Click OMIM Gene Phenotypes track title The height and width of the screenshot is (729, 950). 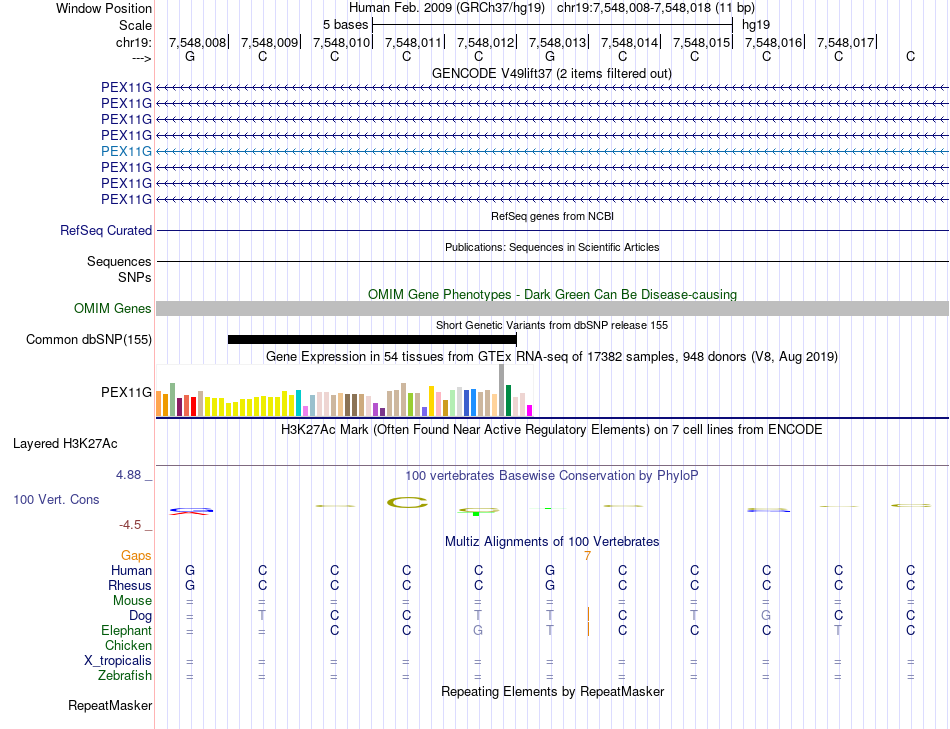(553, 295)
